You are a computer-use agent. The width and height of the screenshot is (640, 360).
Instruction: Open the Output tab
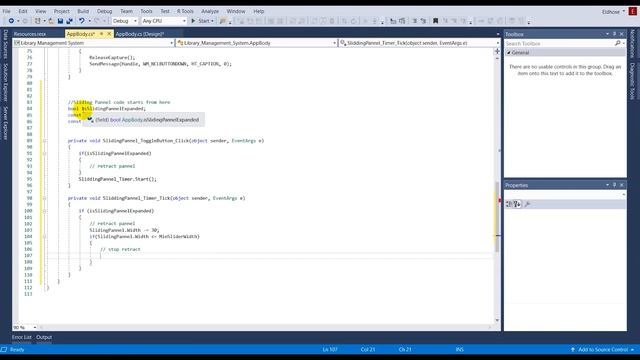[x=44, y=337]
